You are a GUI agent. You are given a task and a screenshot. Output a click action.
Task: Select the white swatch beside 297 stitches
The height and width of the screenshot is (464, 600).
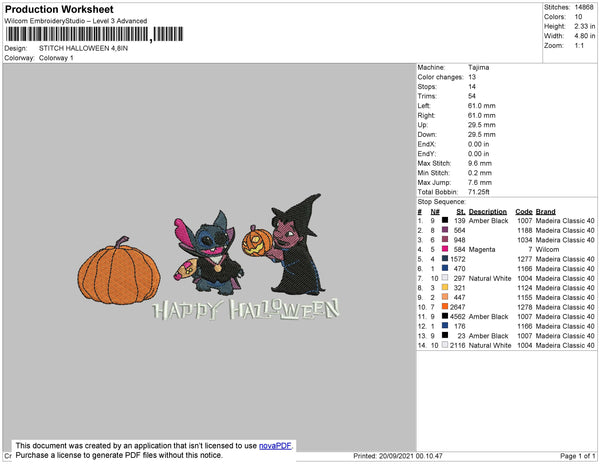coord(445,278)
